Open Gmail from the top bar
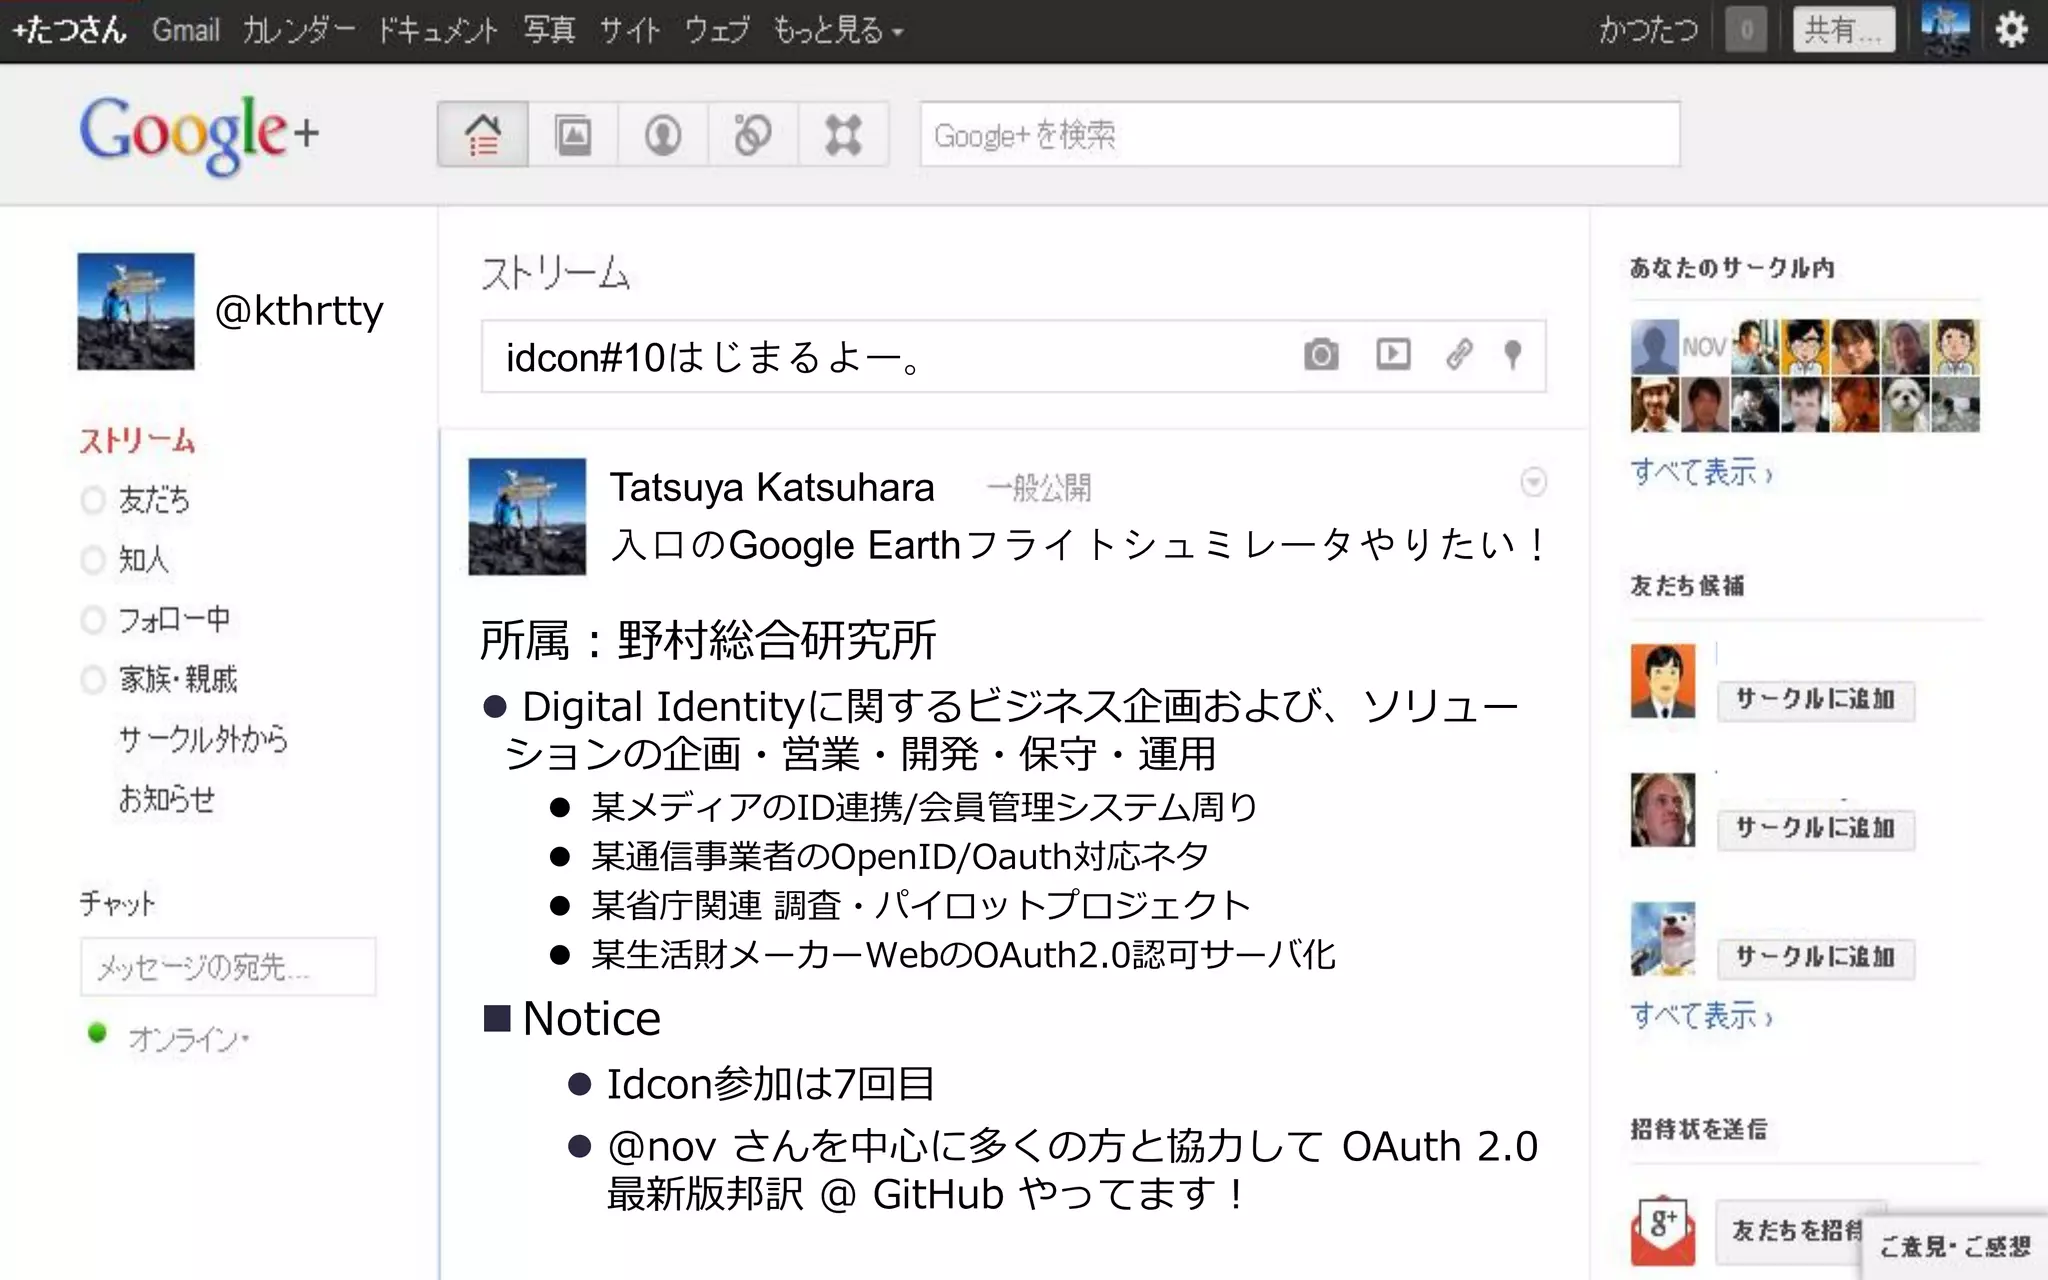 coord(186,30)
